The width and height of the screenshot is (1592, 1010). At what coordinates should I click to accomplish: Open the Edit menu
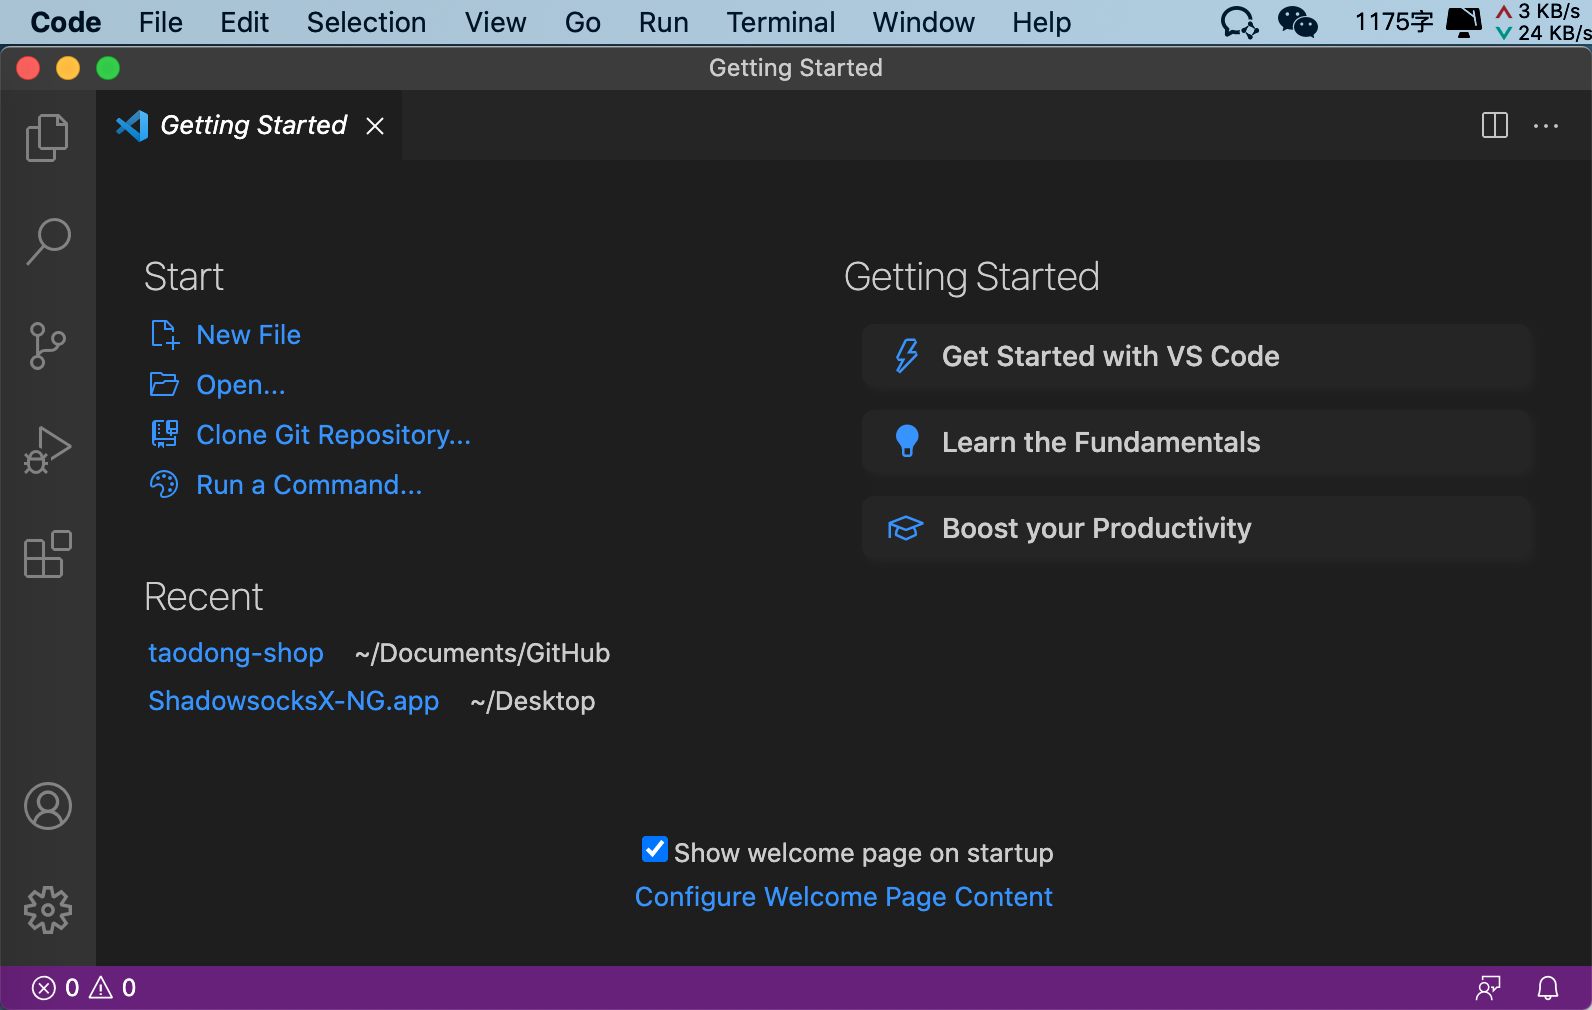[245, 22]
